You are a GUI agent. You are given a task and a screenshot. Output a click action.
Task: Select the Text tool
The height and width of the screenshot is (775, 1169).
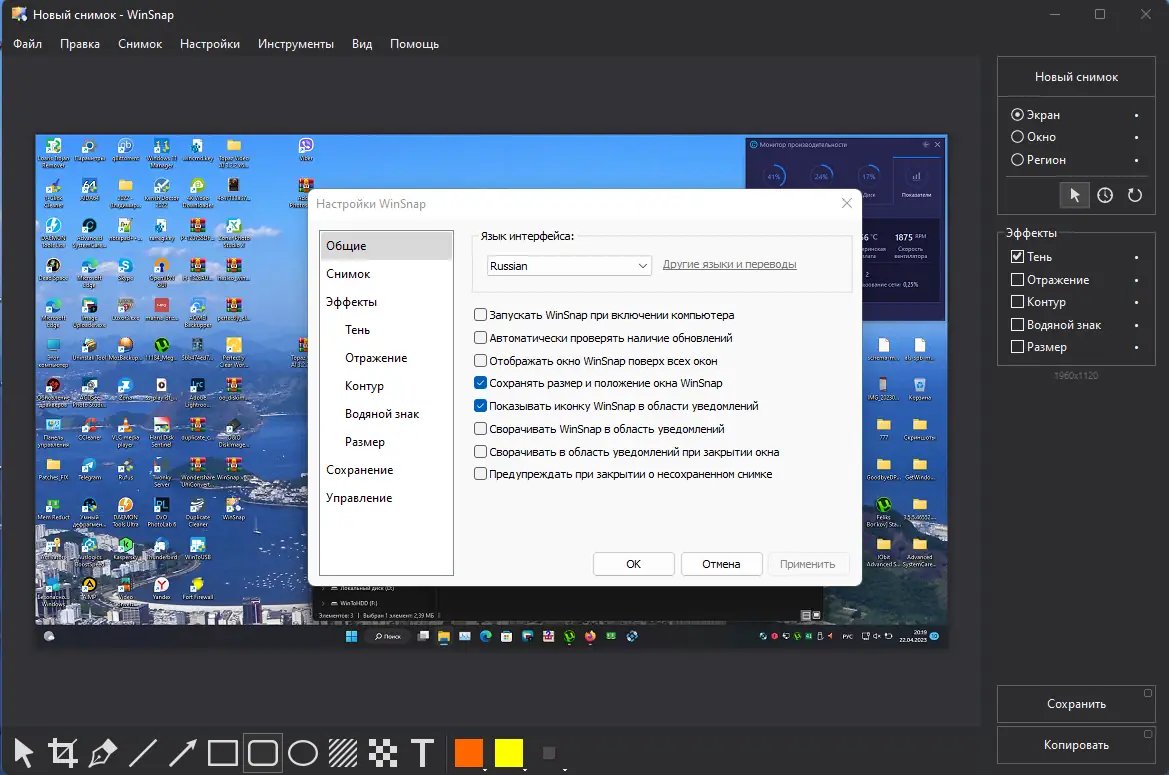pos(423,753)
